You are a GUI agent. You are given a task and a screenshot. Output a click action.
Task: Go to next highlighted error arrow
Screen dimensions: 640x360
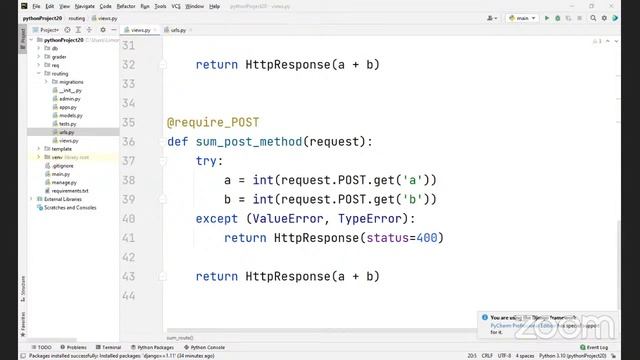(616, 41)
